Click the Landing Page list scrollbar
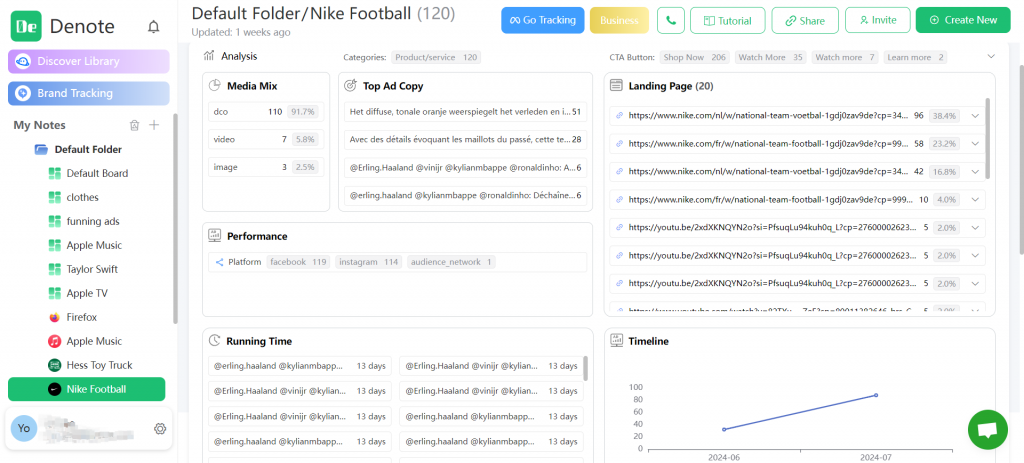This screenshot has width=1024, height=463. pyautogui.click(x=987, y=138)
